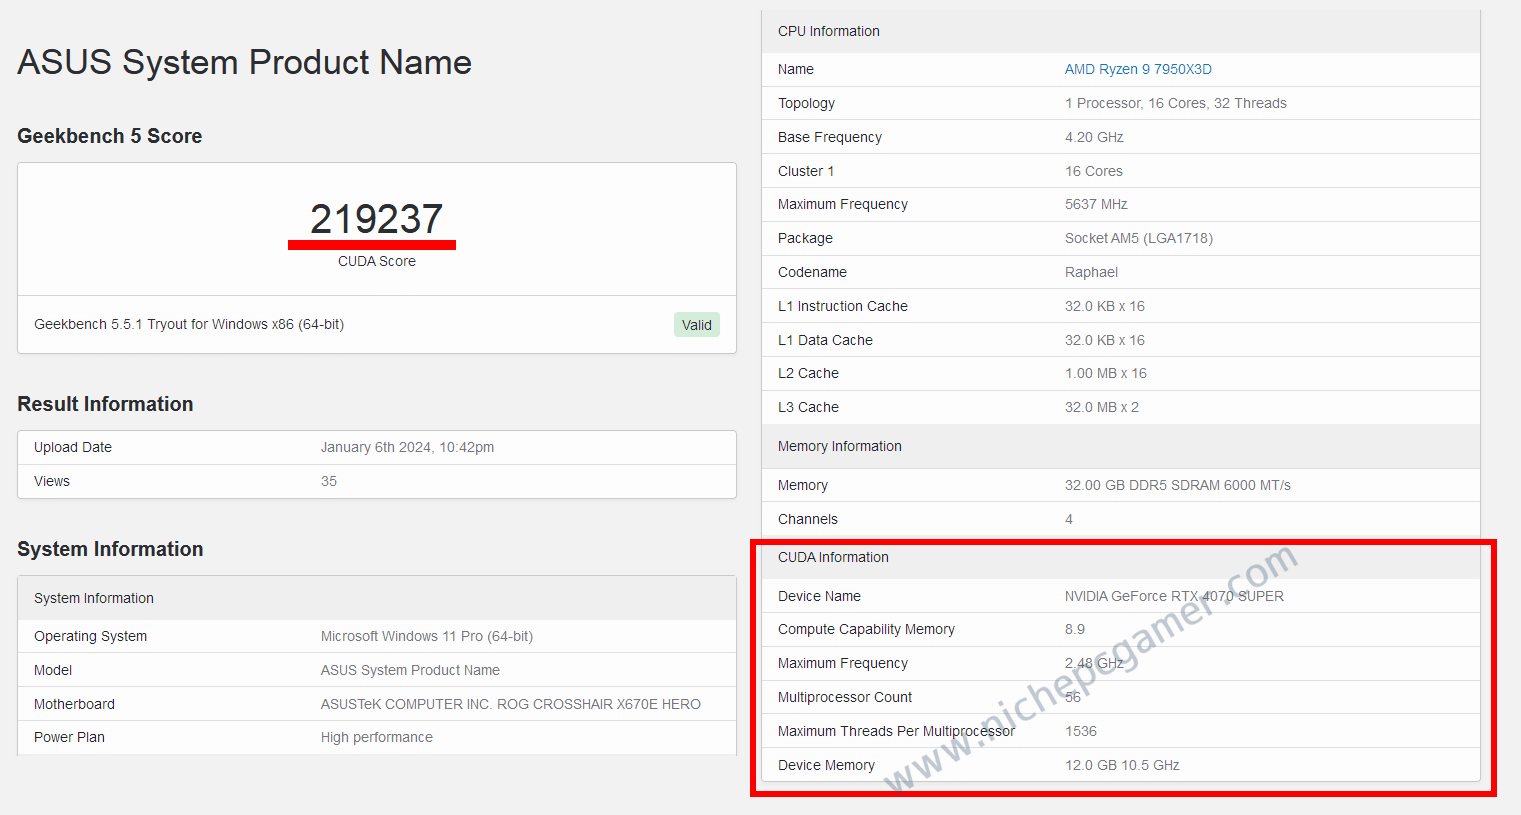Screen dimensions: 1521x815
Task: Click the System Information table header row
Action: point(377,598)
